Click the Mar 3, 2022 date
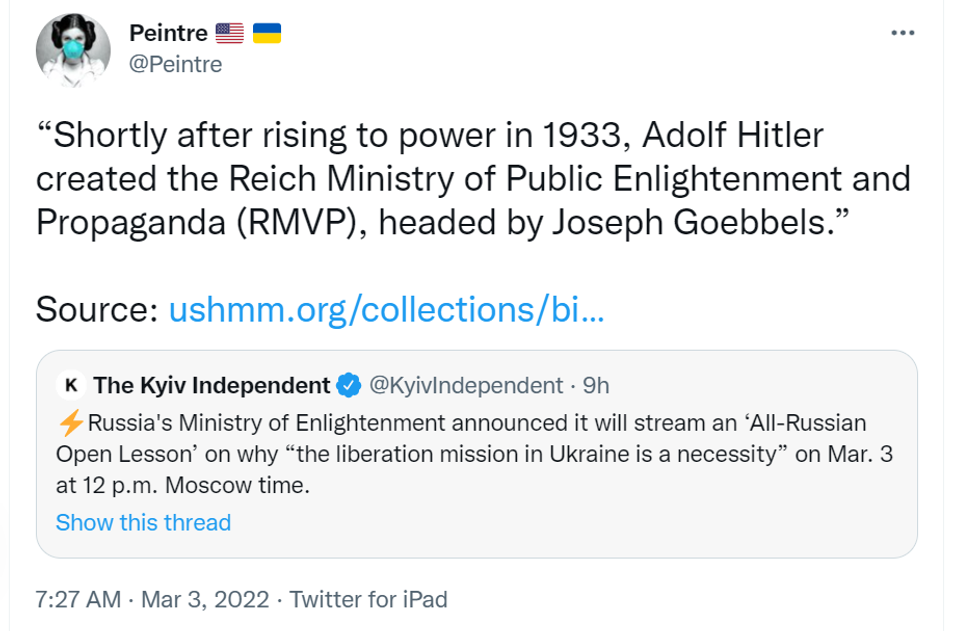The width and height of the screenshot is (980, 631). [205, 599]
